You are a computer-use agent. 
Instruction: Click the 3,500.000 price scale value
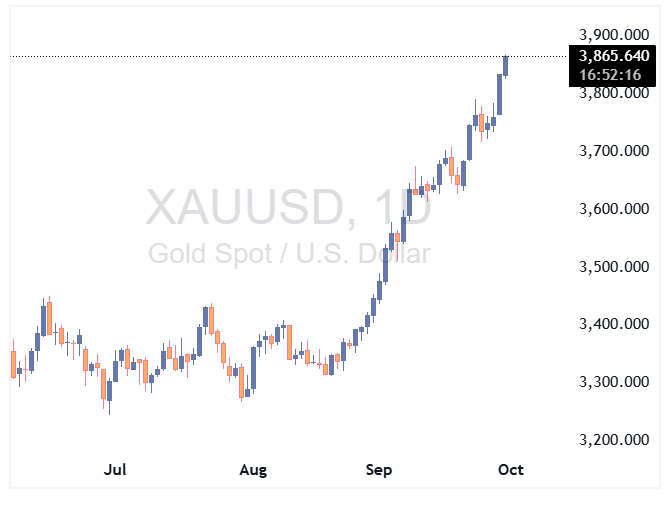tap(613, 267)
